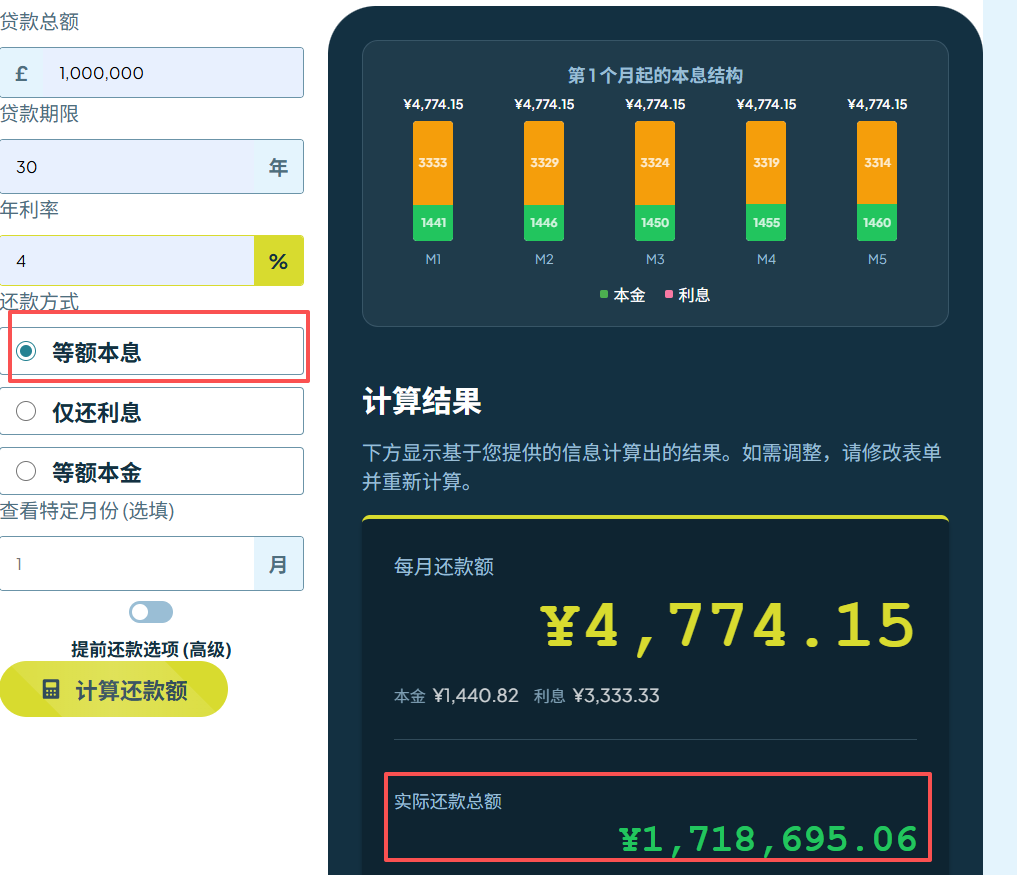Click the loan term field showing 30

pos(120,166)
